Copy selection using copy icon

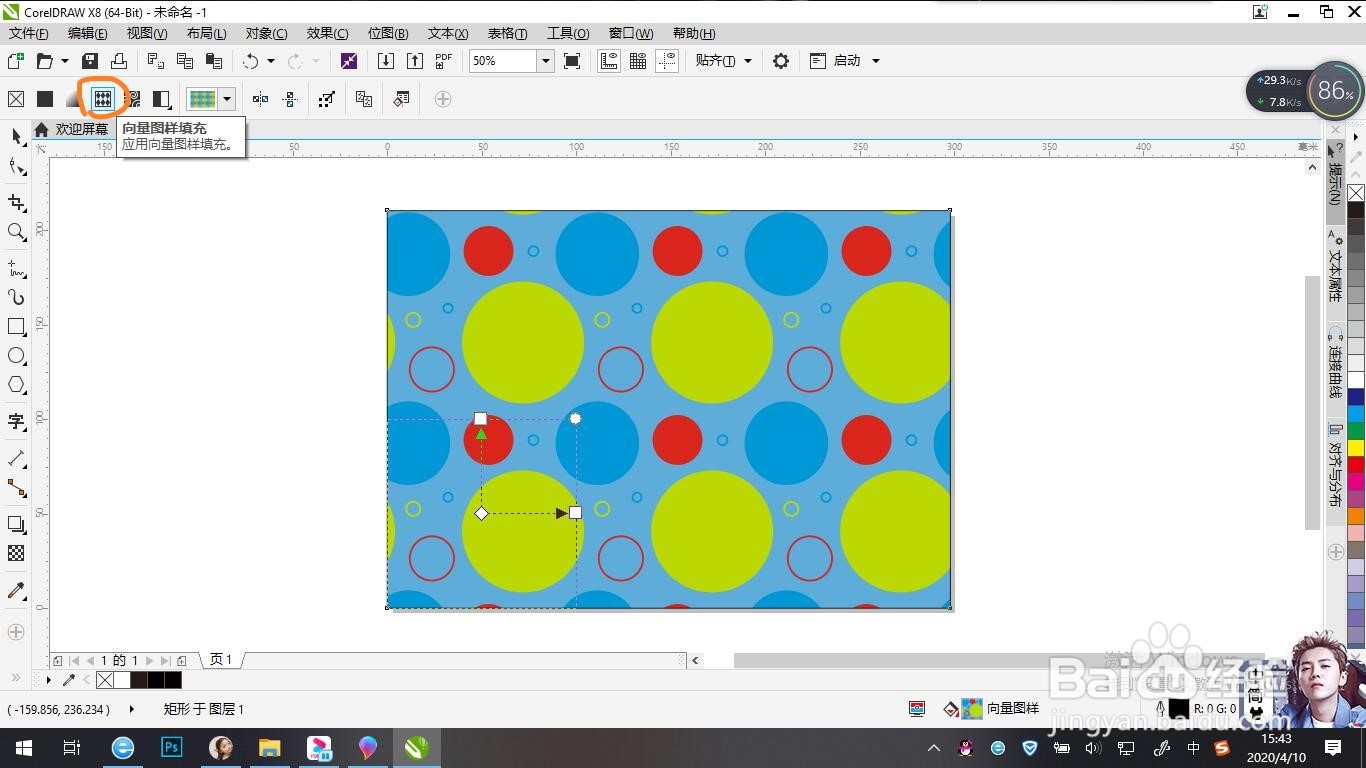pyautogui.click(x=185, y=61)
